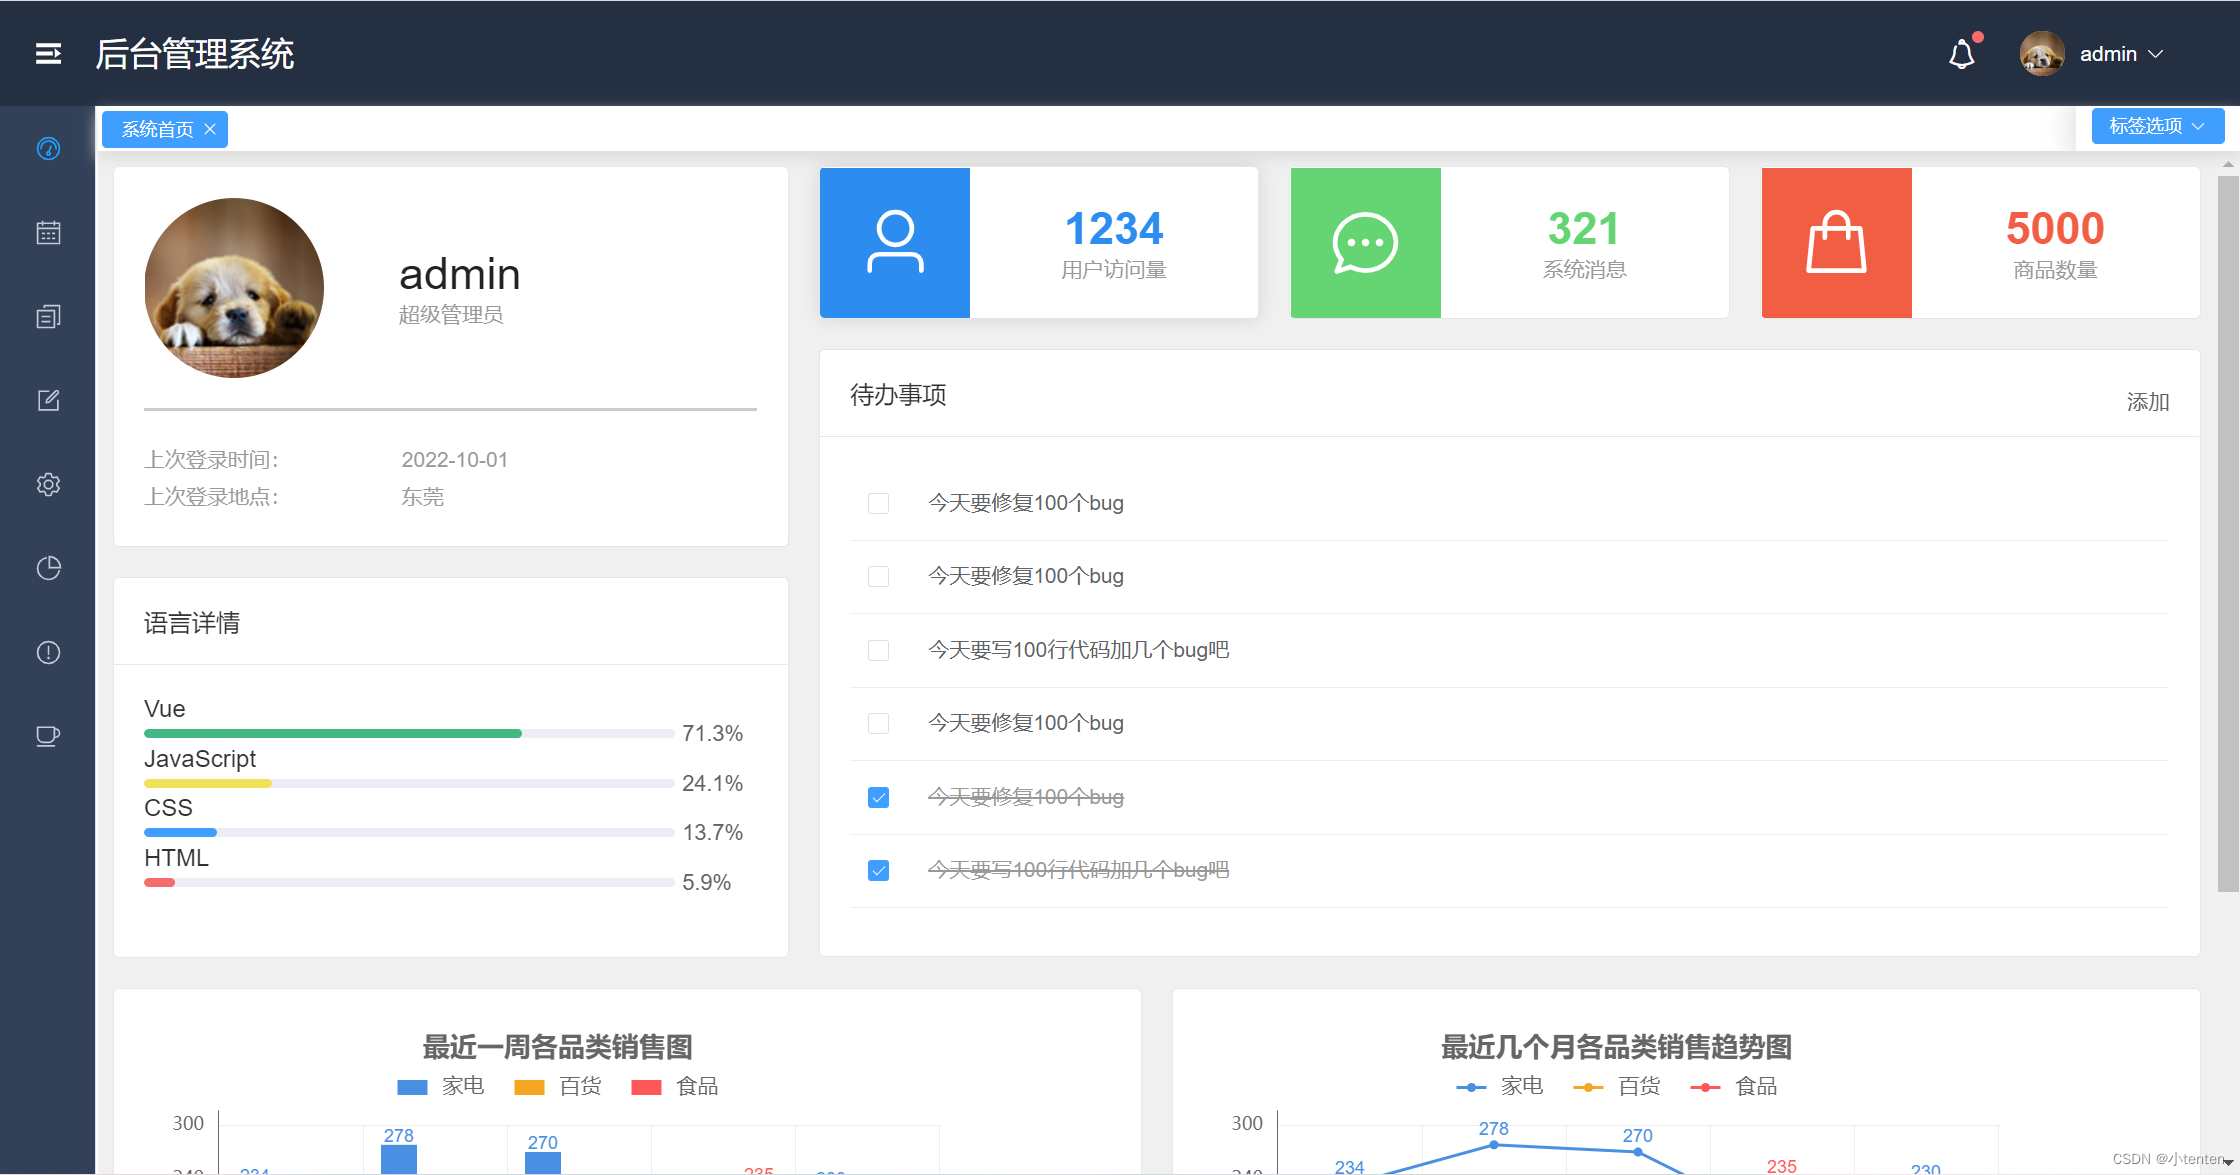This screenshot has width=2240, height=1175.
Task: Click the JavaScript progress bar
Action: [x=409, y=783]
